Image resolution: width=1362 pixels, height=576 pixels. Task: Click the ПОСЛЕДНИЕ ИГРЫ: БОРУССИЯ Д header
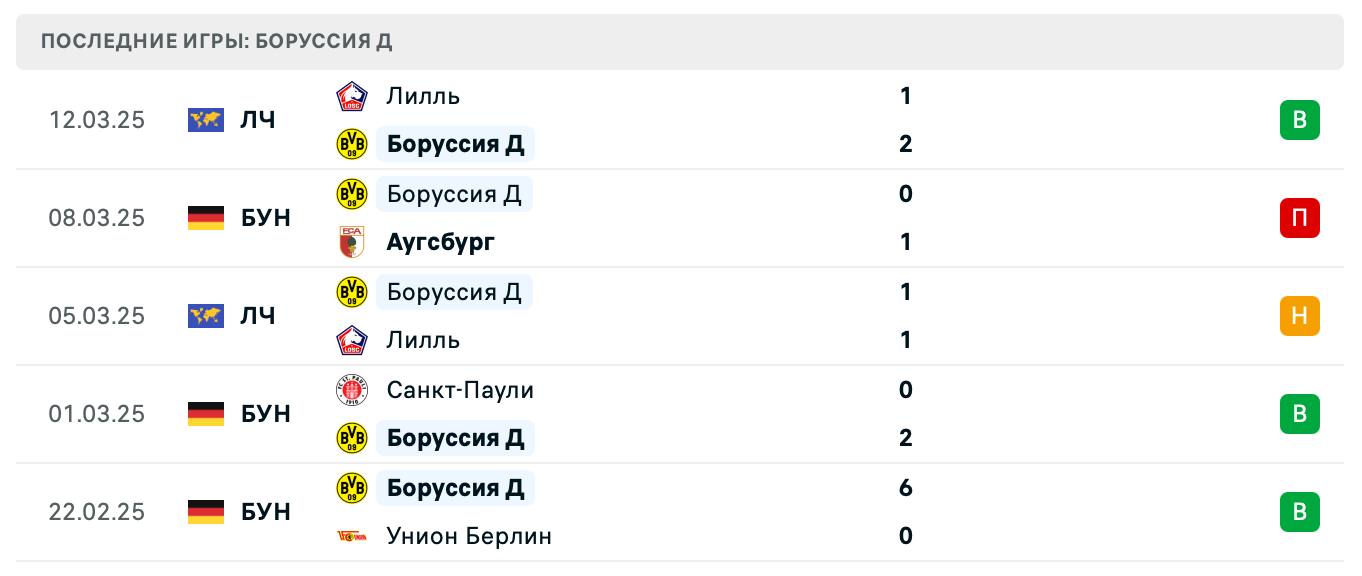coord(216,42)
